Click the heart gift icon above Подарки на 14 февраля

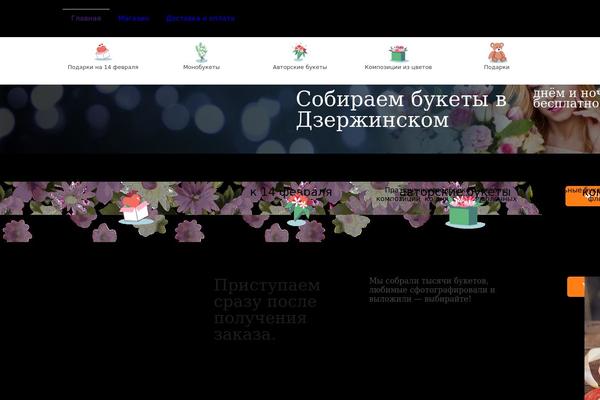click(x=103, y=52)
